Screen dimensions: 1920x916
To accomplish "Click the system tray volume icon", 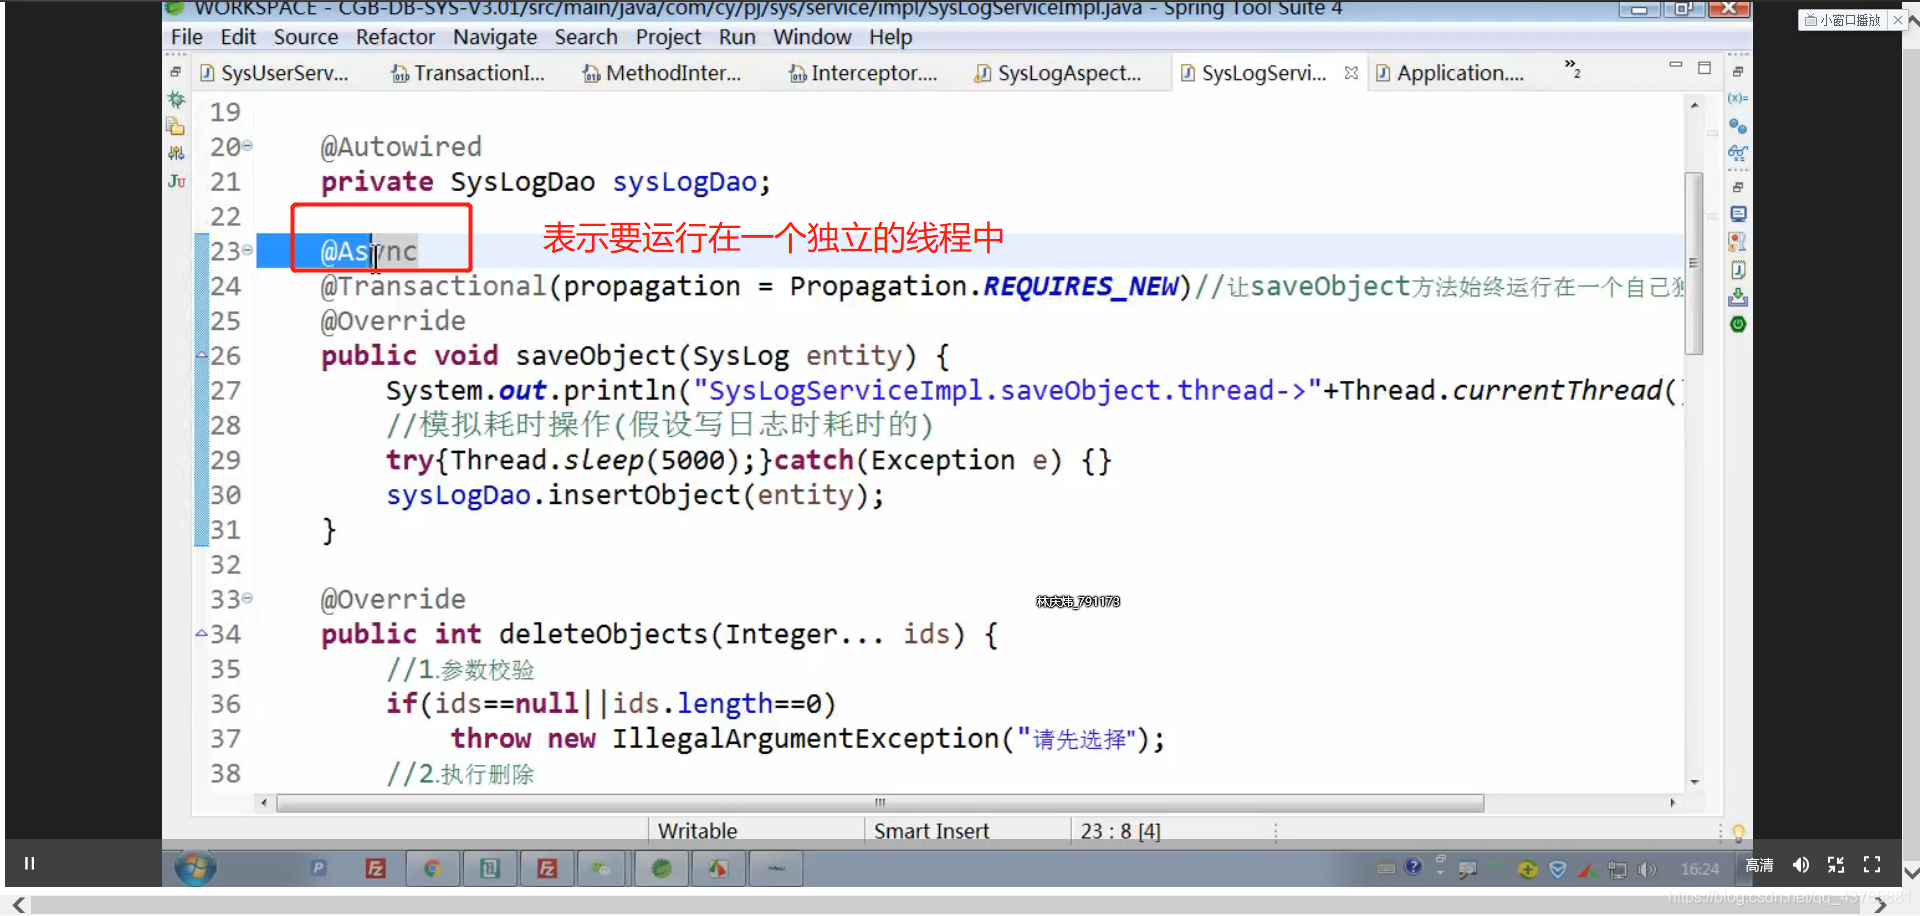I will click(x=1646, y=869).
